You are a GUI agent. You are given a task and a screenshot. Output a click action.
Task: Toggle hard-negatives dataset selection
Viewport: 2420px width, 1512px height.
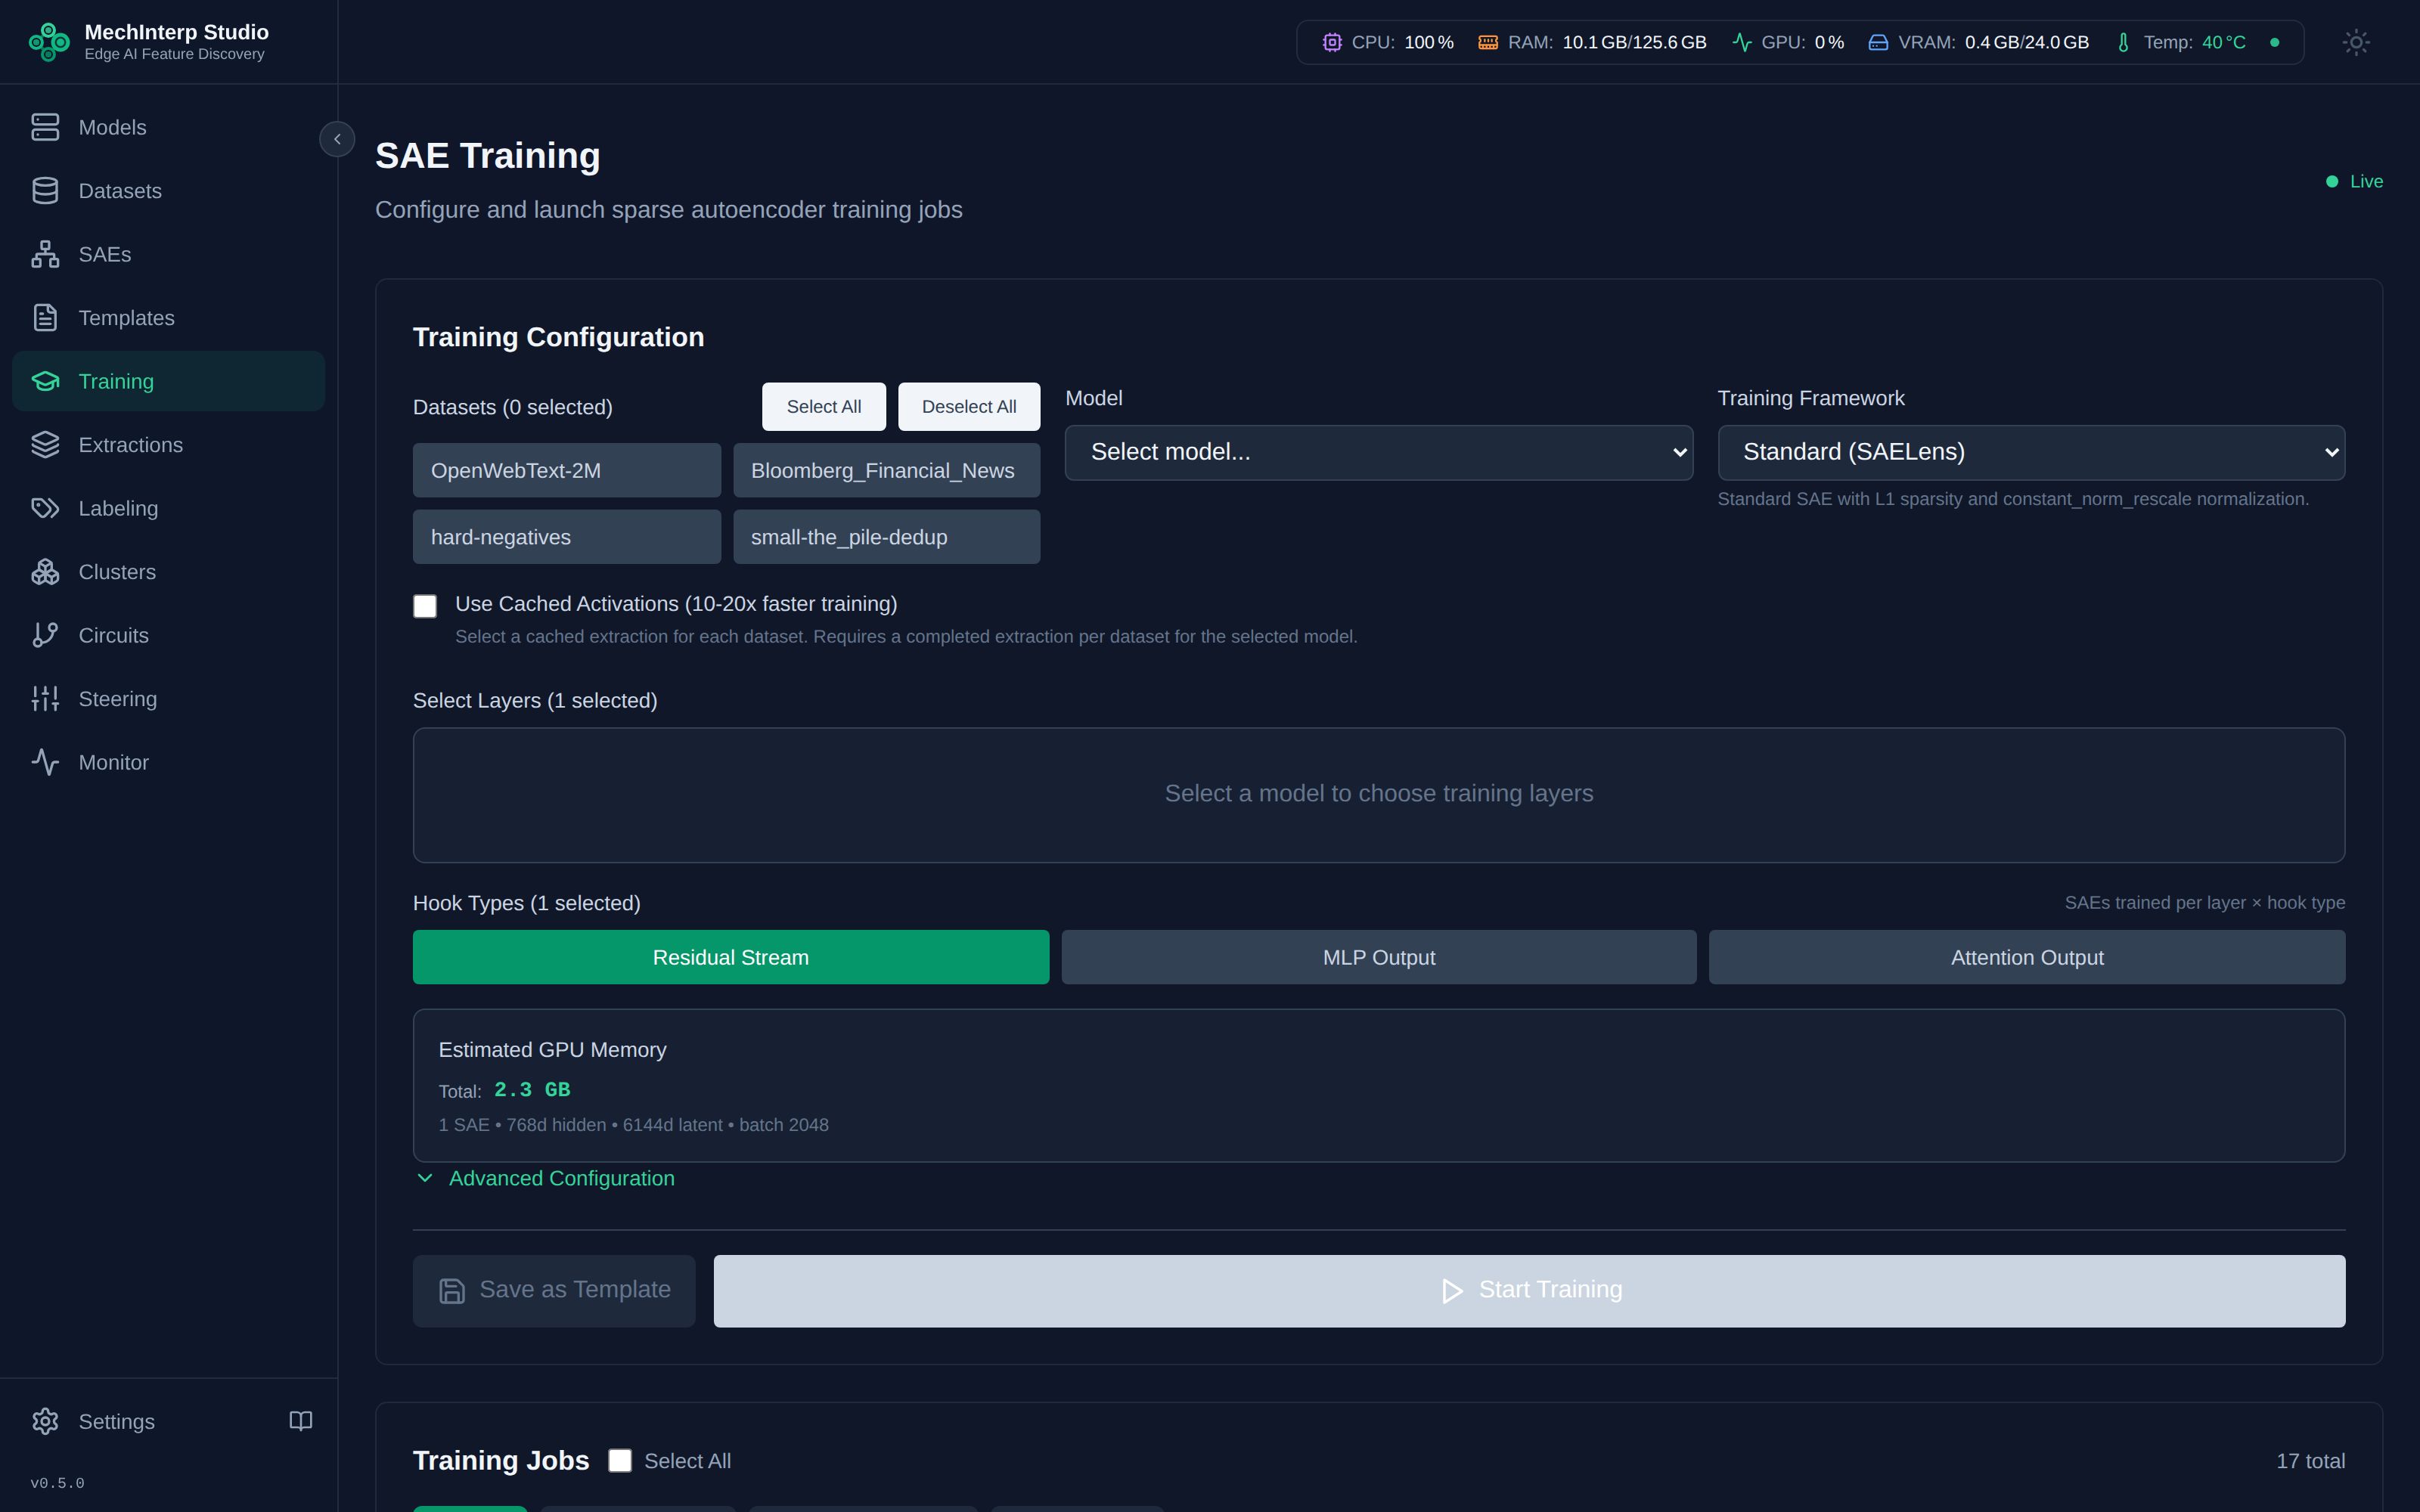pyautogui.click(x=566, y=537)
